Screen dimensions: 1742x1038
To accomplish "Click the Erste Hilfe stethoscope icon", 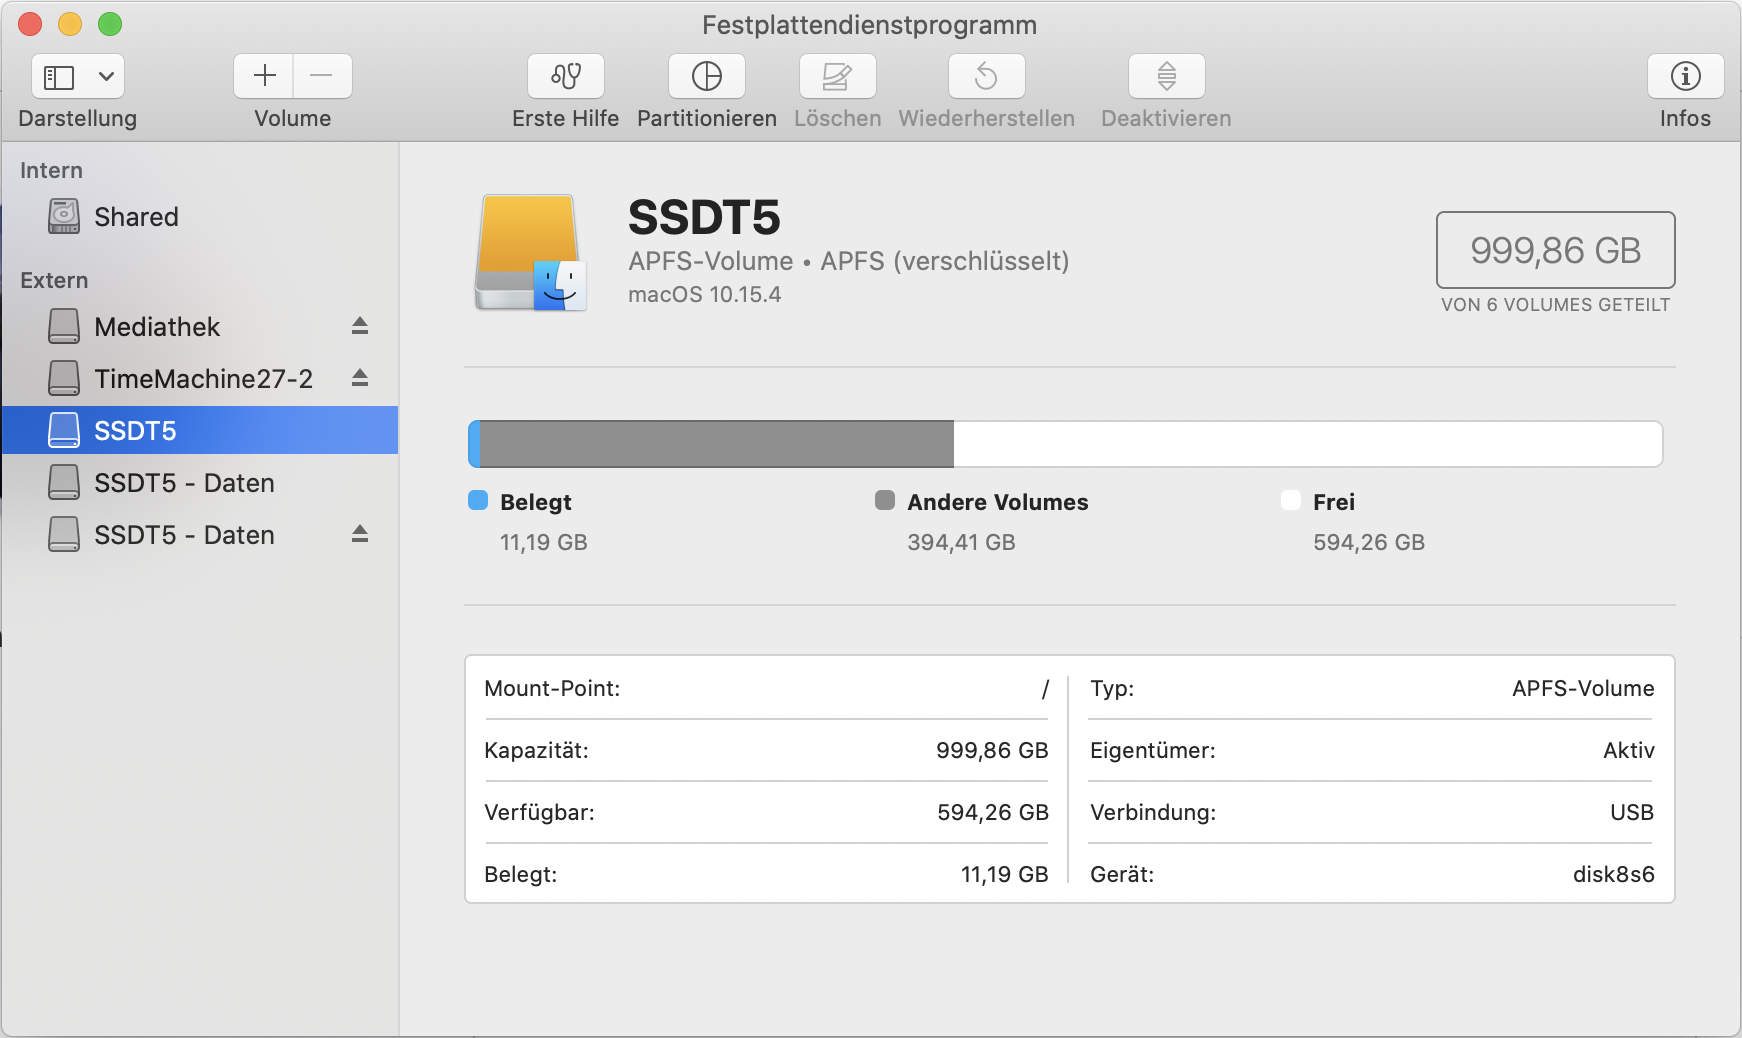I will pyautogui.click(x=566, y=77).
